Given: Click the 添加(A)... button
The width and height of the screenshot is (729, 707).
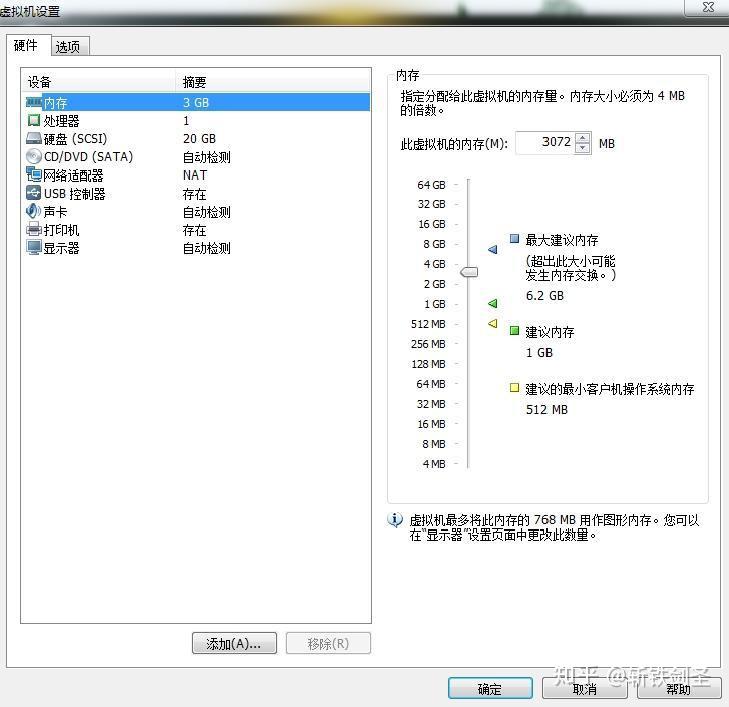Looking at the screenshot, I should (234, 643).
